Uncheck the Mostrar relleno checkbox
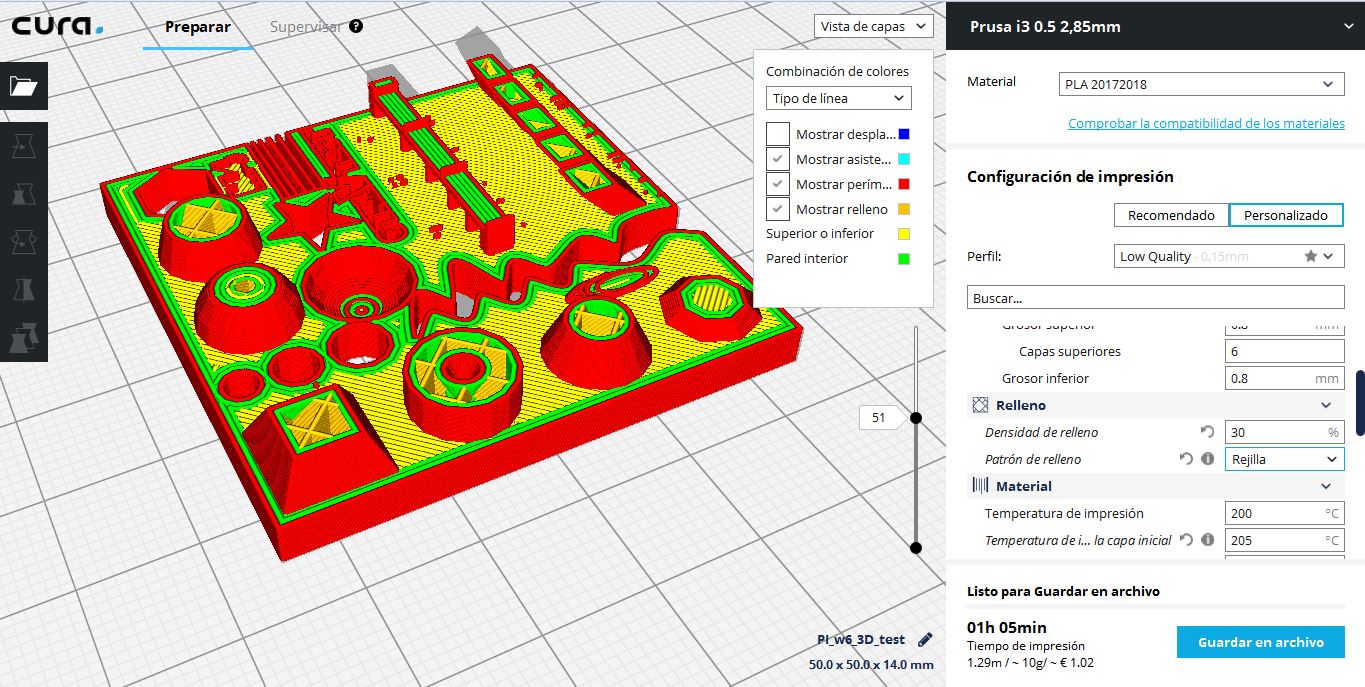Screen dimensions: 1365x687 (x=778, y=209)
